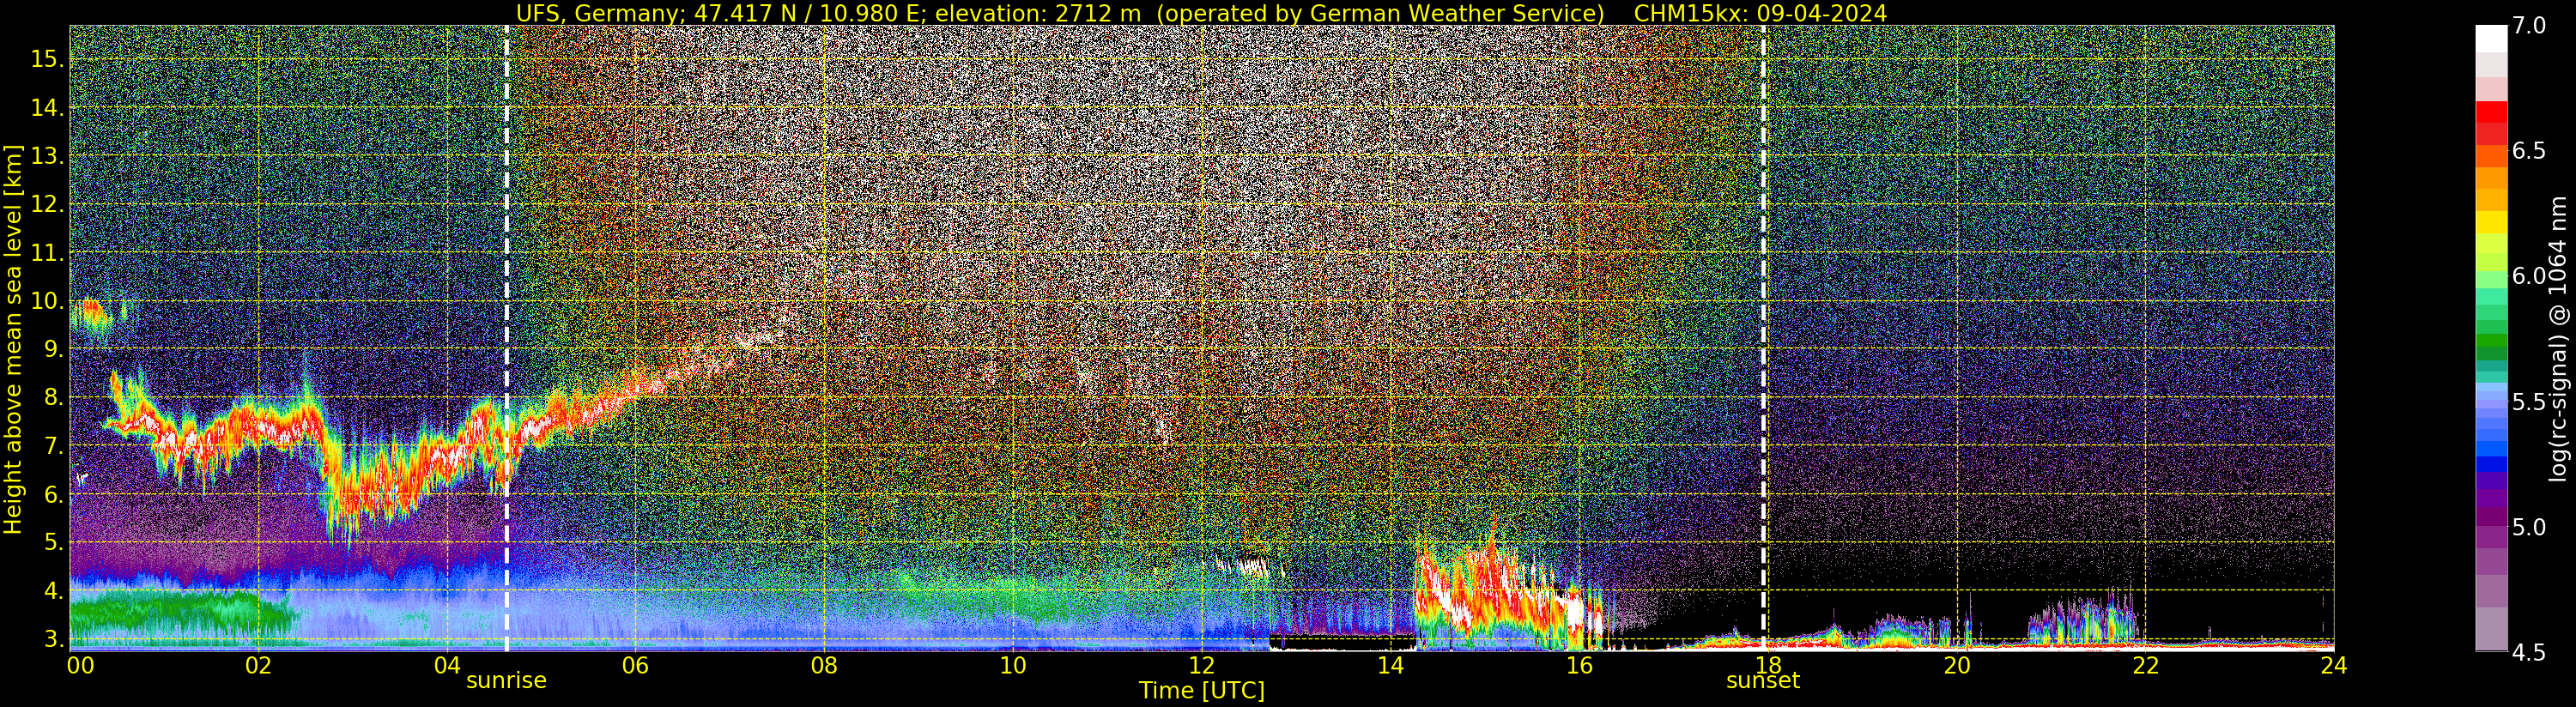Click the '18' time tick label
This screenshot has height=707, width=2576.
[1768, 665]
